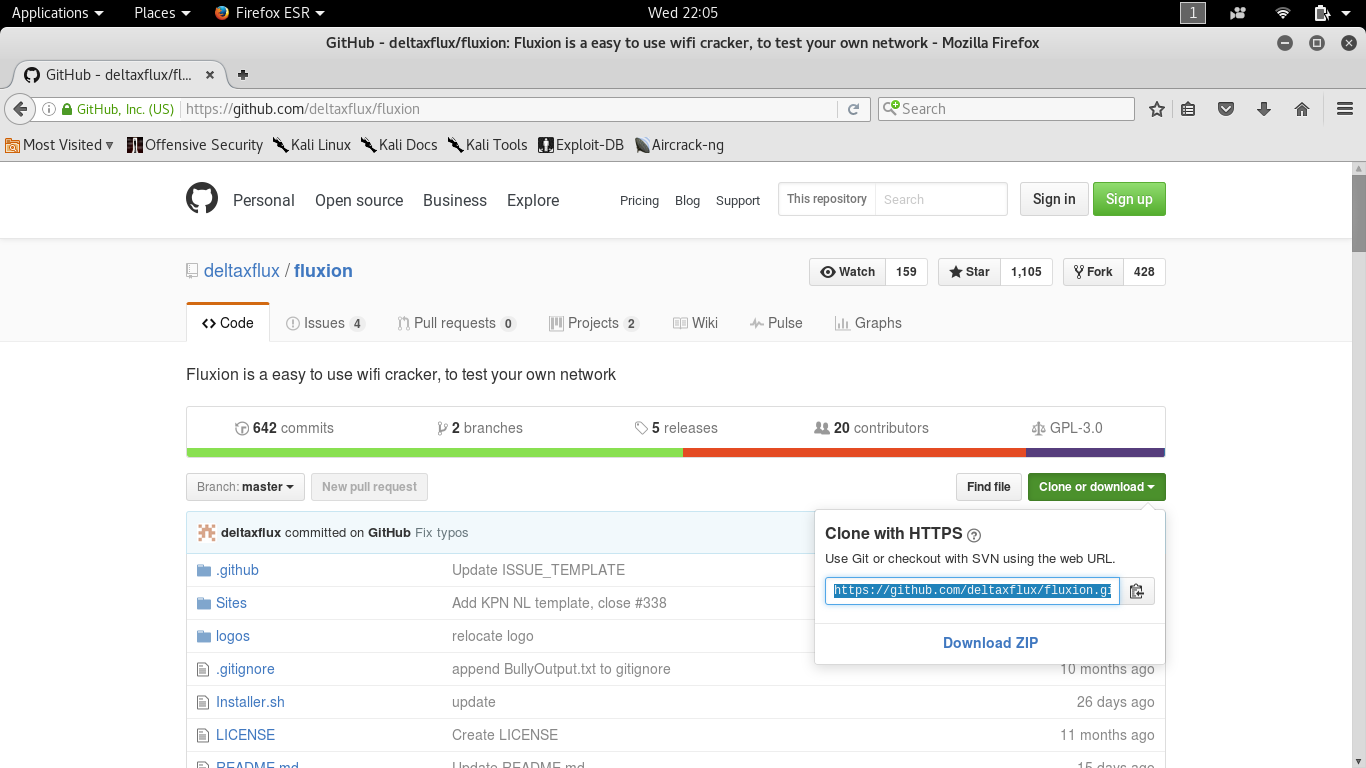Switch to the Code tab
Viewport: 1366px width, 768px height.
point(228,323)
